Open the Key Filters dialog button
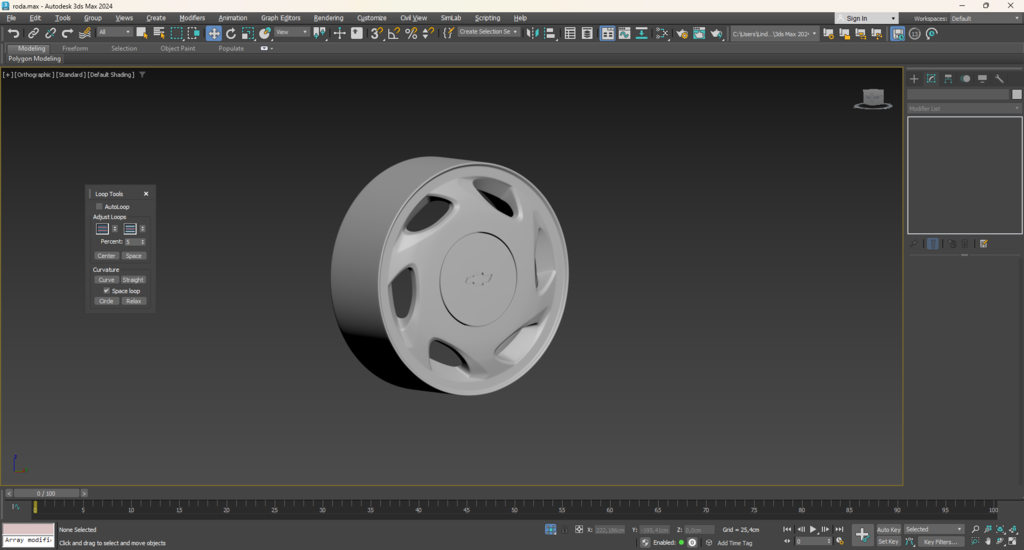1024x550 pixels. [940, 542]
